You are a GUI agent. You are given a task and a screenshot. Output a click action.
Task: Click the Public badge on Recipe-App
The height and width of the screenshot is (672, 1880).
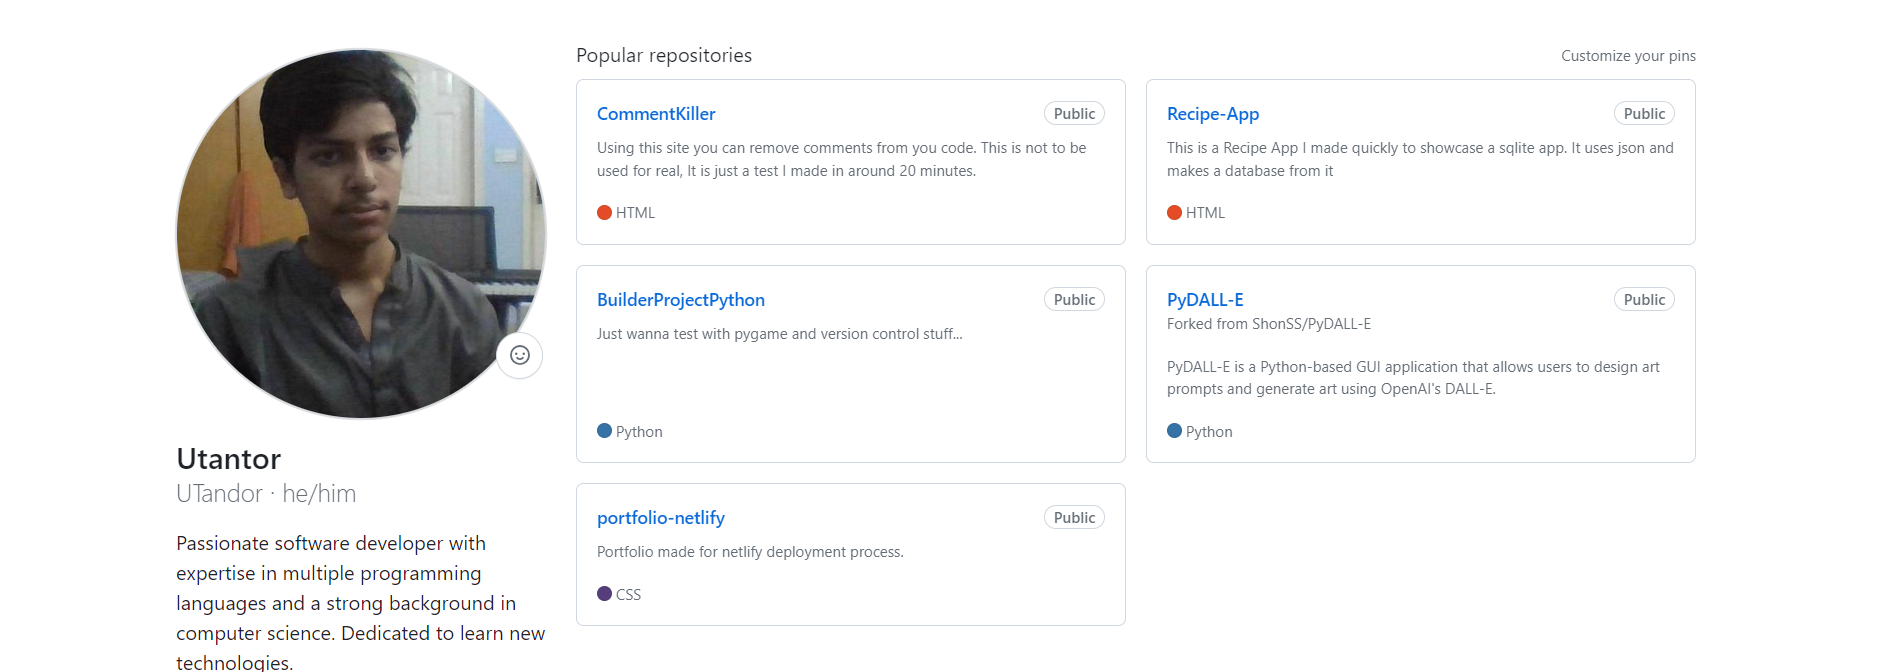pyautogui.click(x=1644, y=114)
